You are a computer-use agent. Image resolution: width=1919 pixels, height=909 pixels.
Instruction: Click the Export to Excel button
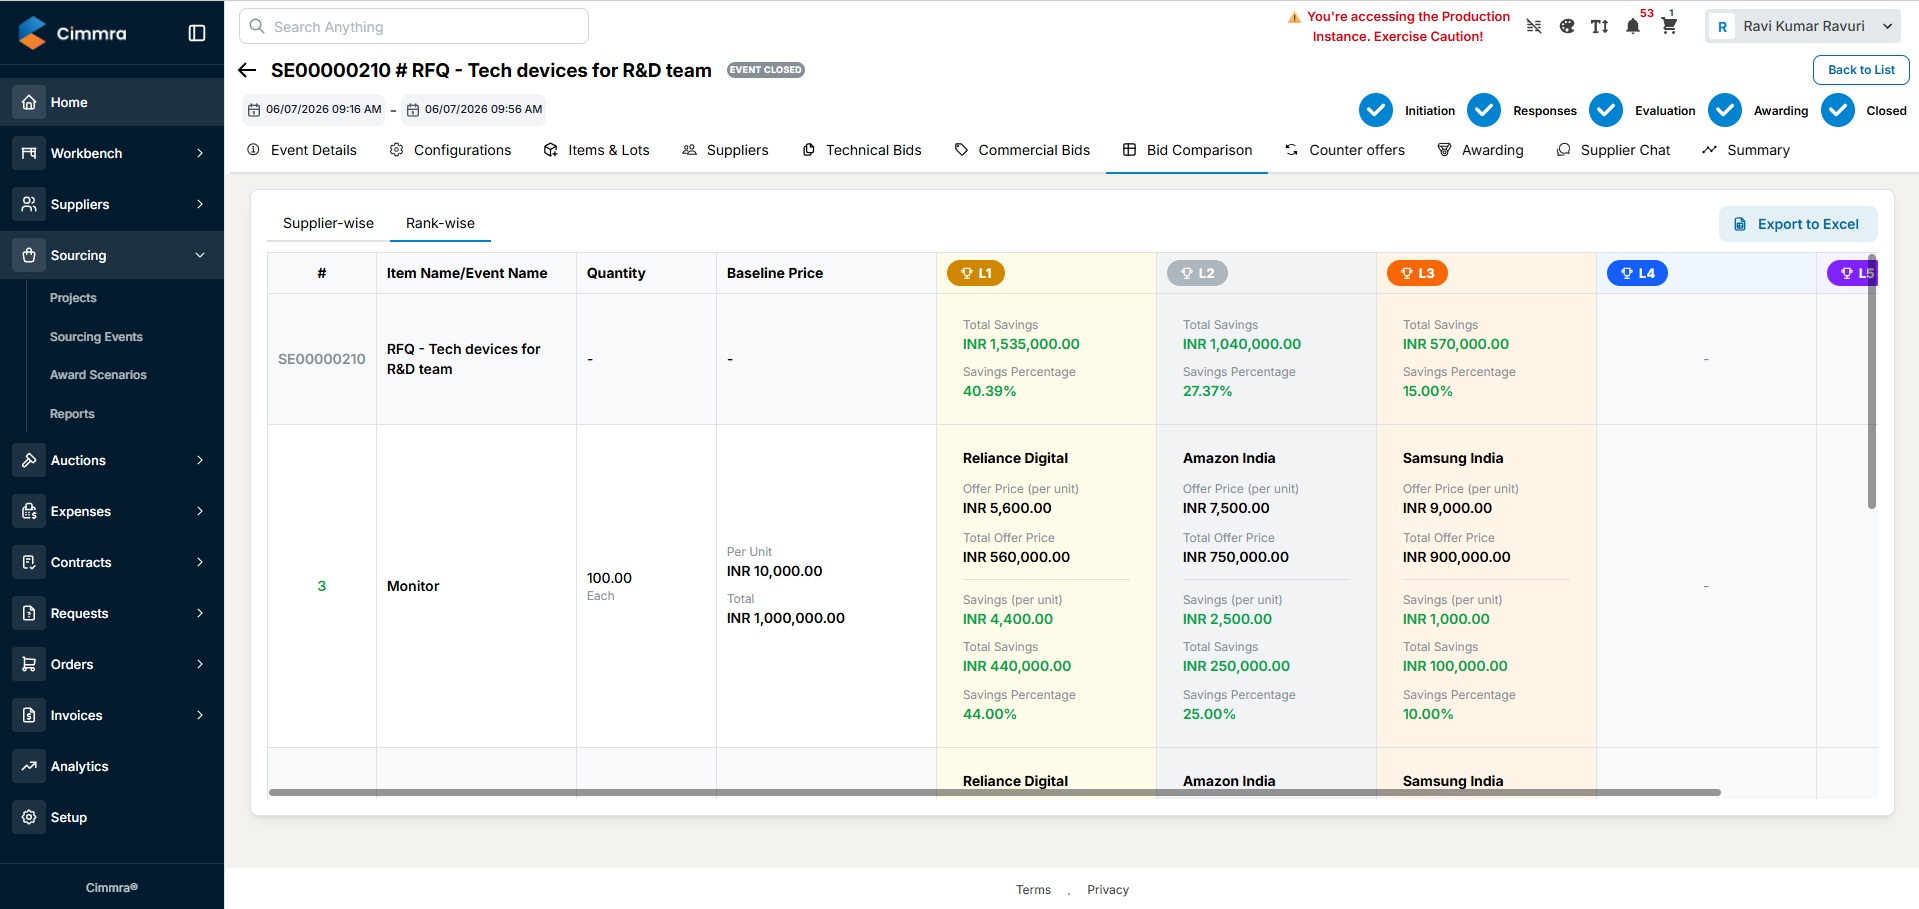click(x=1797, y=224)
